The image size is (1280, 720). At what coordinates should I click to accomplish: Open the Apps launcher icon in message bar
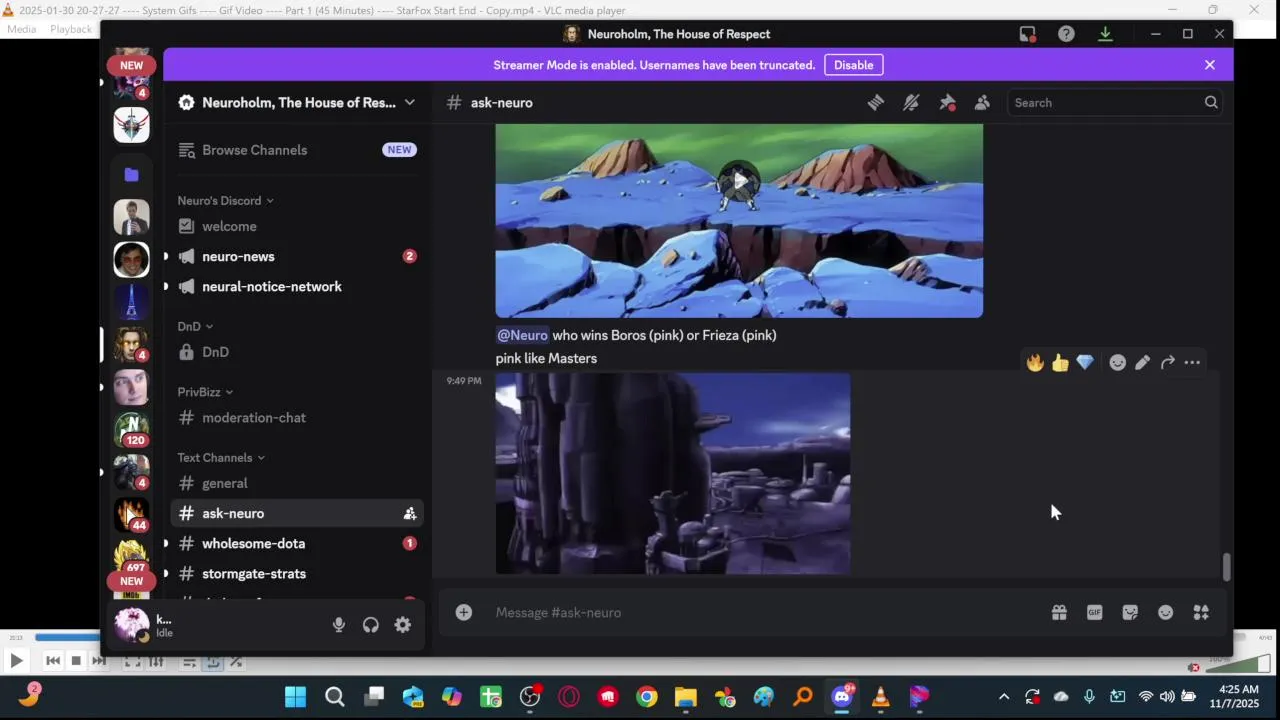[1201, 613]
